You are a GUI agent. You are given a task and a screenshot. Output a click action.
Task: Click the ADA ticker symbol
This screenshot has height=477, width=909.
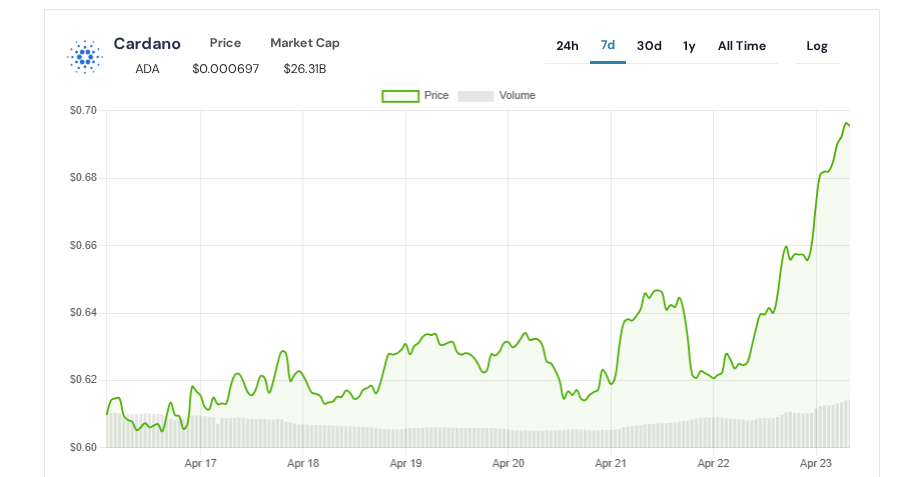147,69
